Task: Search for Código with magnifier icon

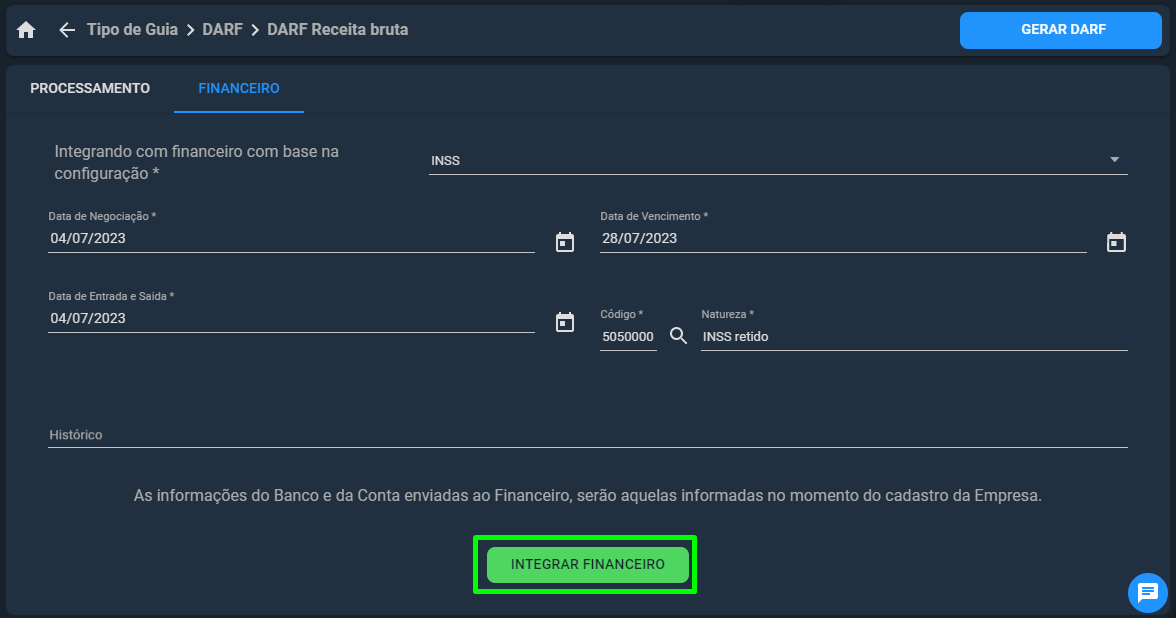Action: [x=678, y=336]
